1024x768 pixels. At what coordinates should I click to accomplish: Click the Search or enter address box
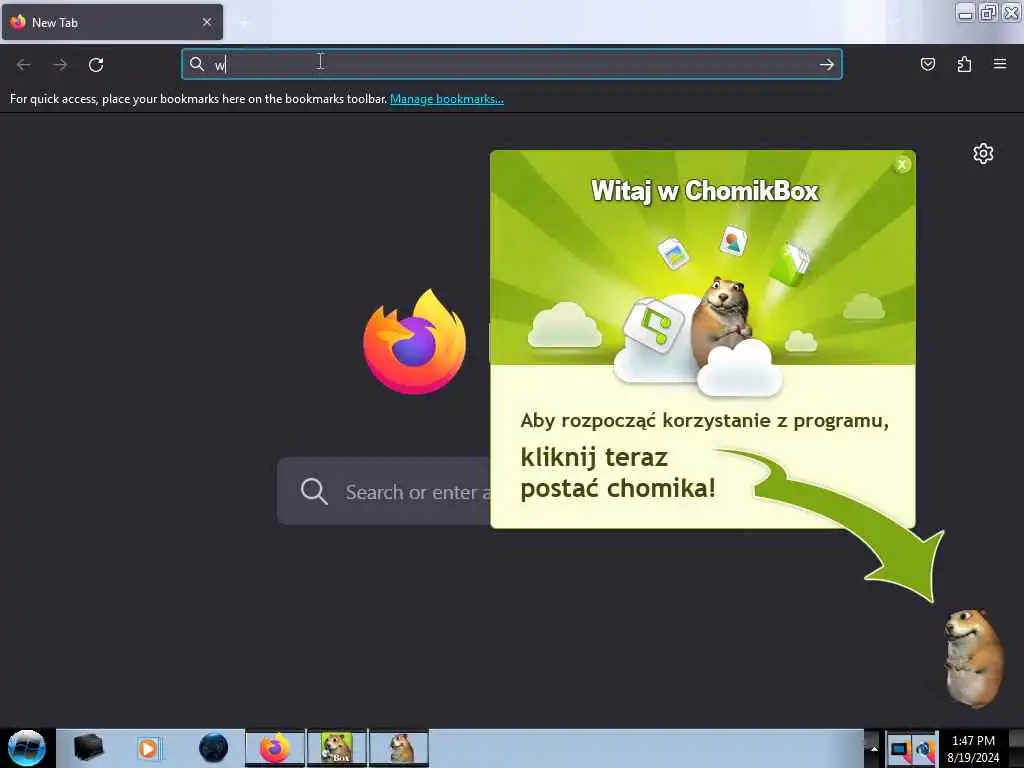click(384, 492)
